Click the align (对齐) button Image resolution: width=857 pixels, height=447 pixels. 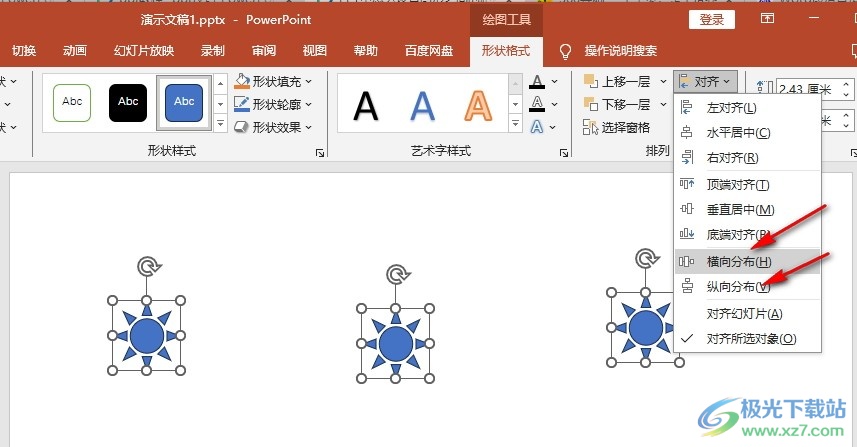(x=705, y=81)
